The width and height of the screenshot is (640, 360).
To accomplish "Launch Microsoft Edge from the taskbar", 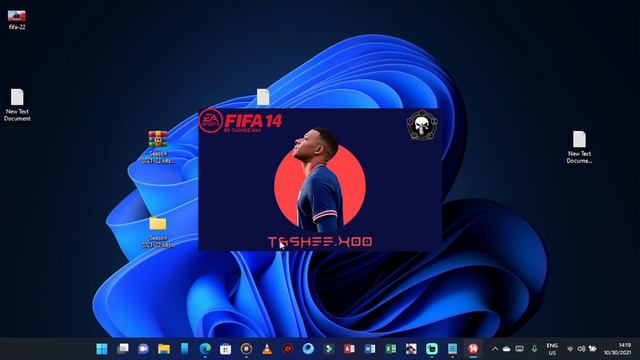I will (x=205, y=349).
